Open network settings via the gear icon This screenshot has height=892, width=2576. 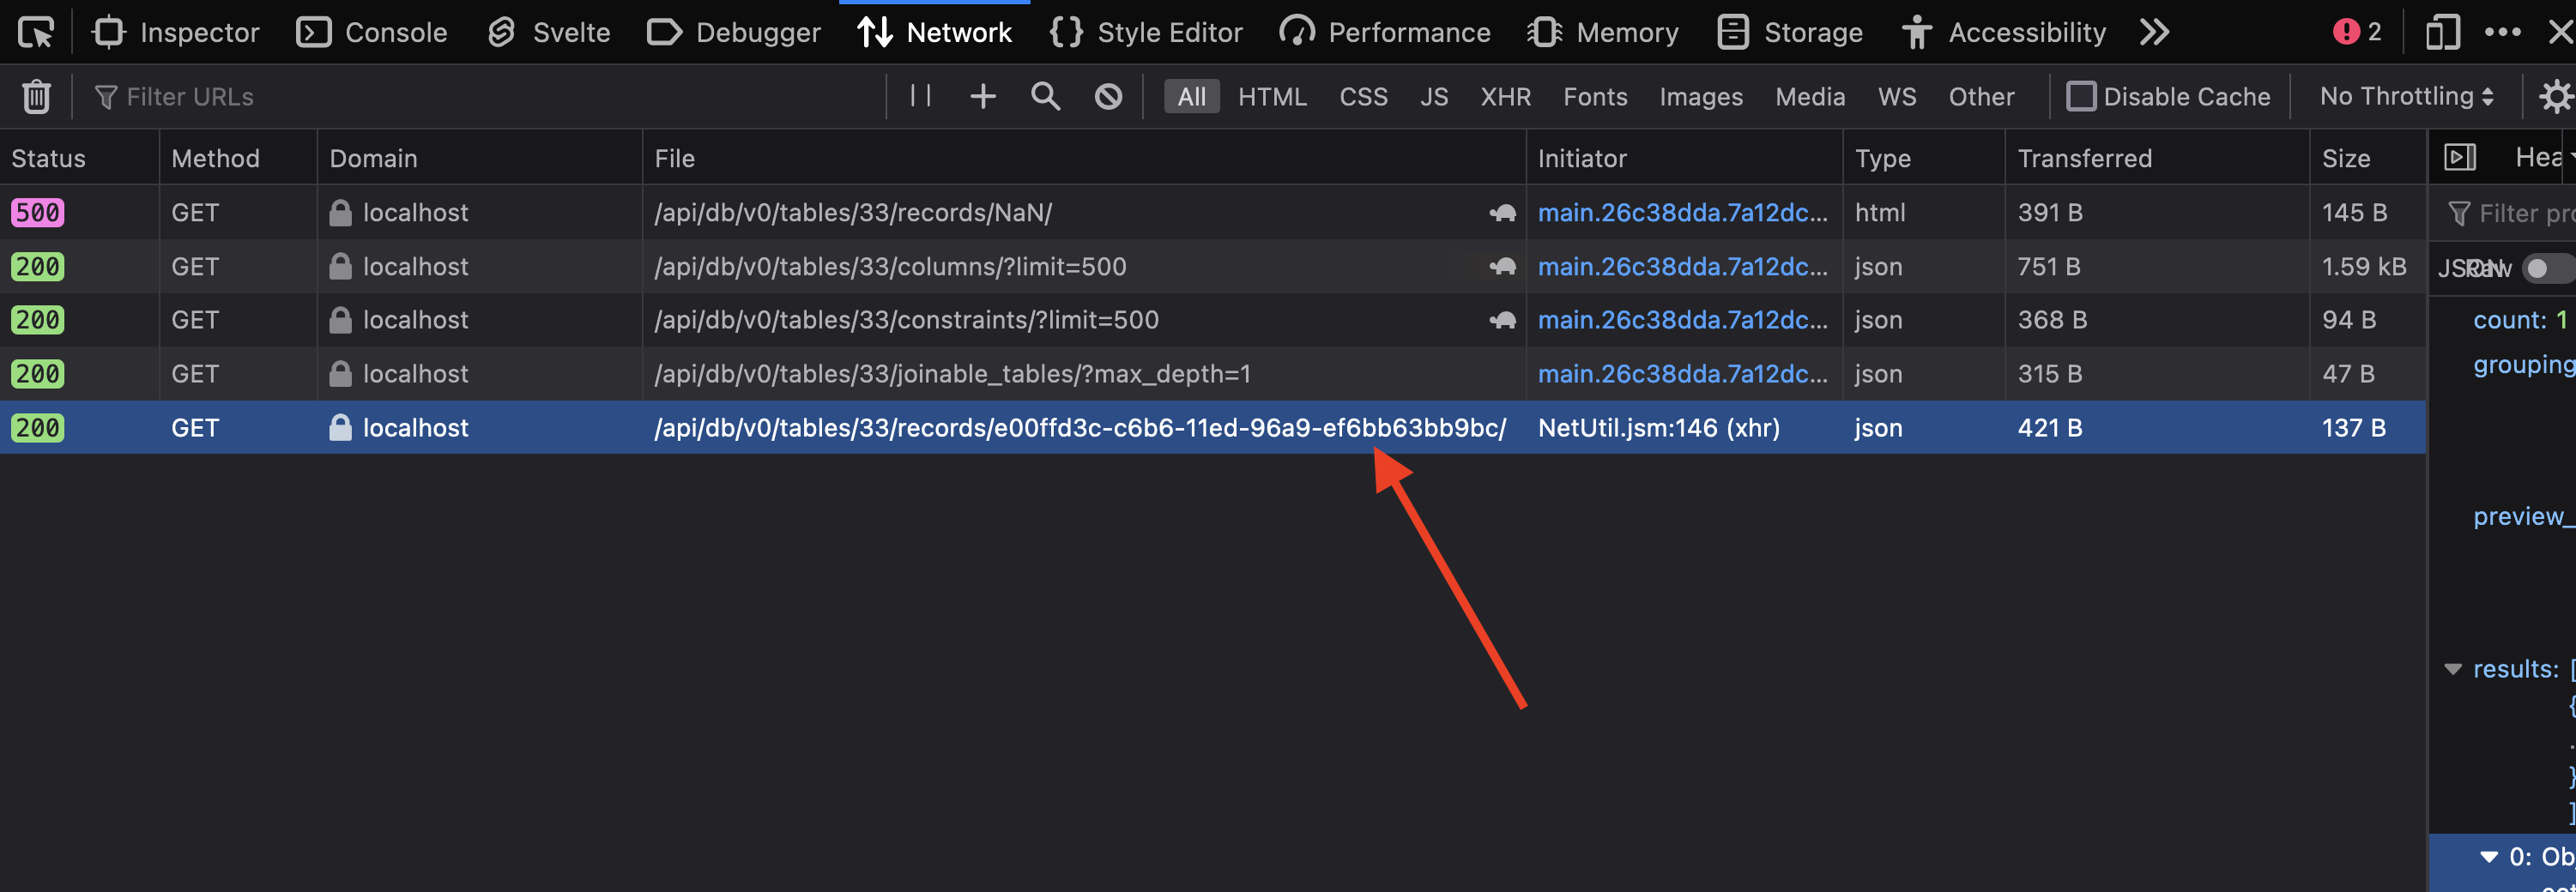[x=2556, y=96]
